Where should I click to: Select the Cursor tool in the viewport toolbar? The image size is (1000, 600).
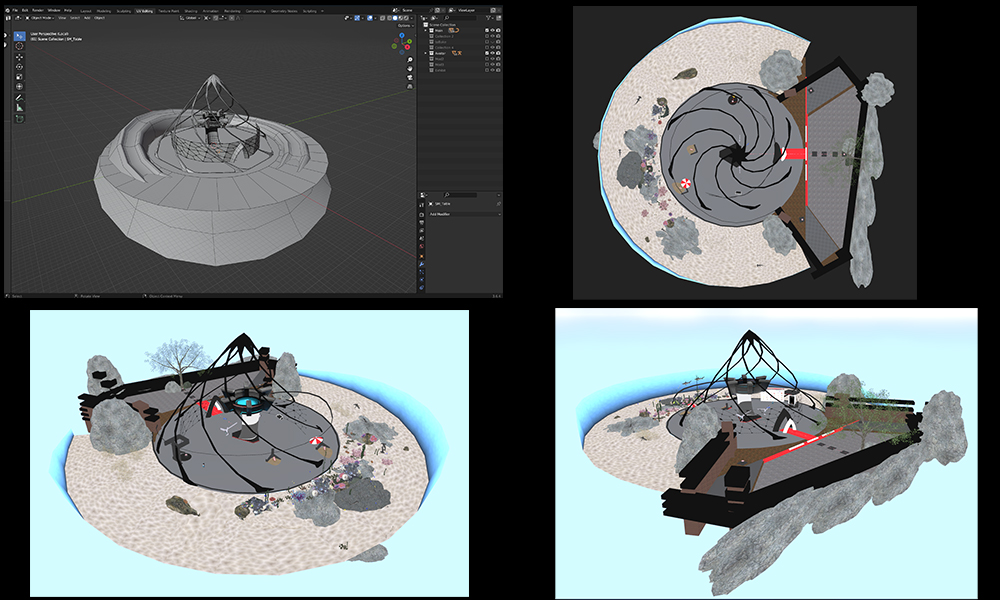tap(19, 45)
